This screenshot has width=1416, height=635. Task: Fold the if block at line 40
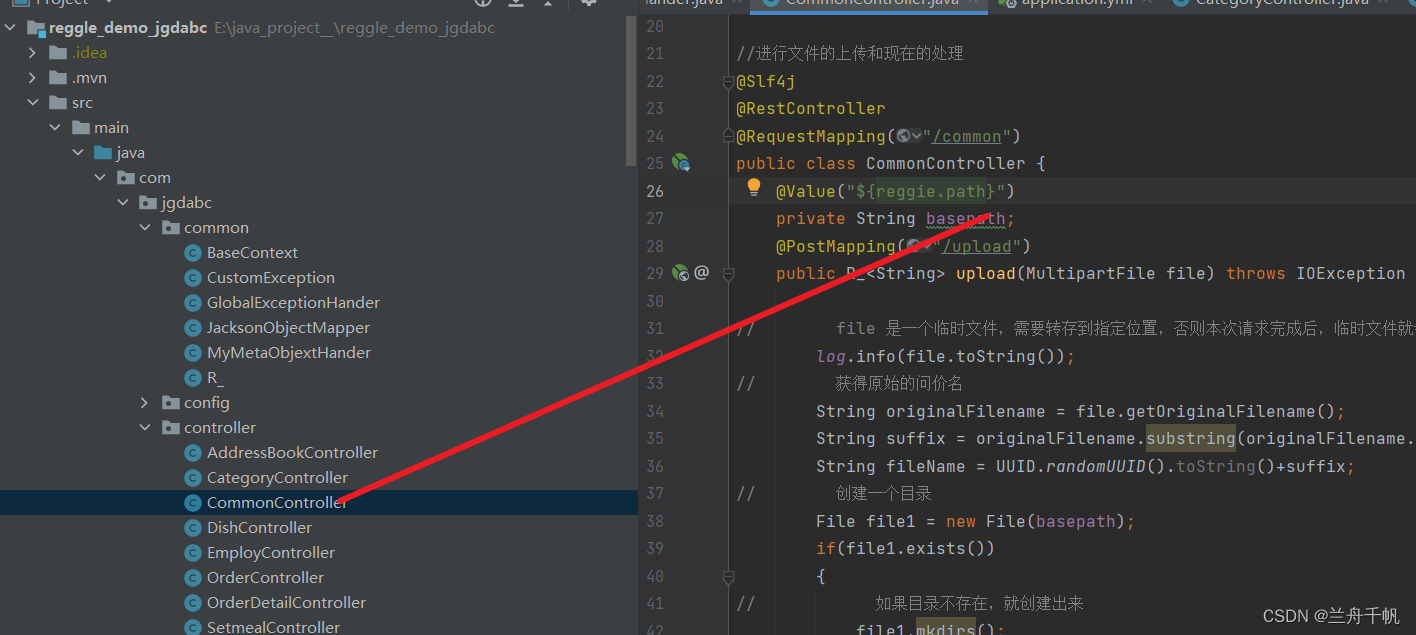coord(728,577)
